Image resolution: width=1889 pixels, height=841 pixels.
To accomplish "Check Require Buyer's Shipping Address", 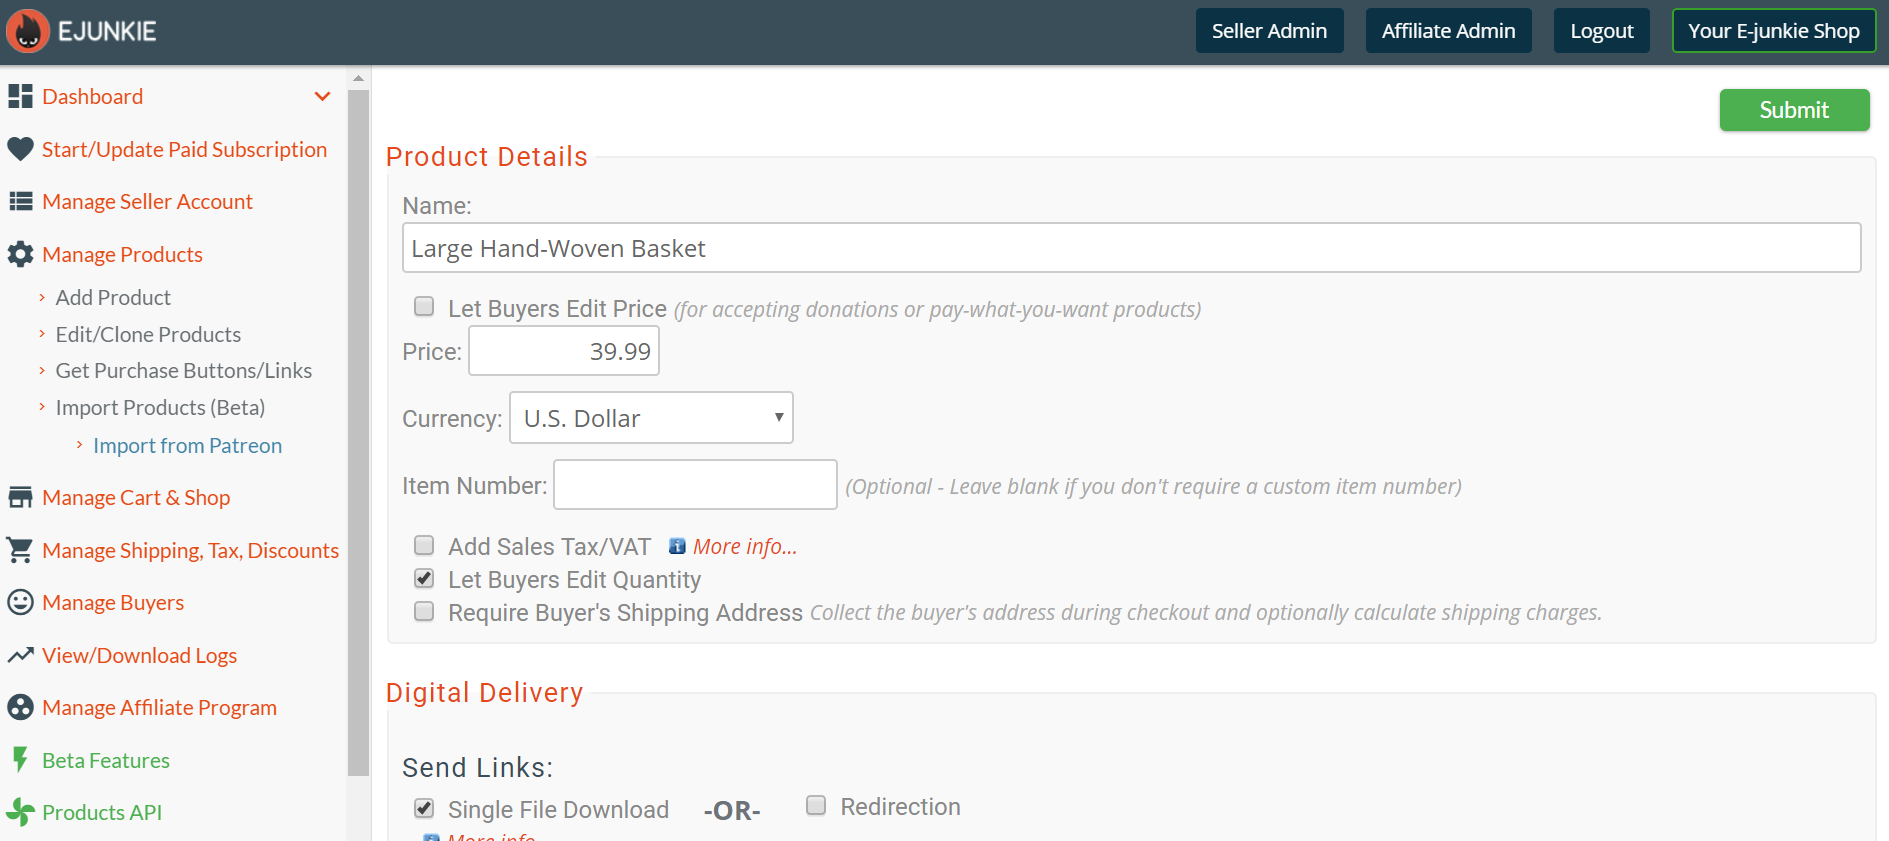I will [x=424, y=612].
